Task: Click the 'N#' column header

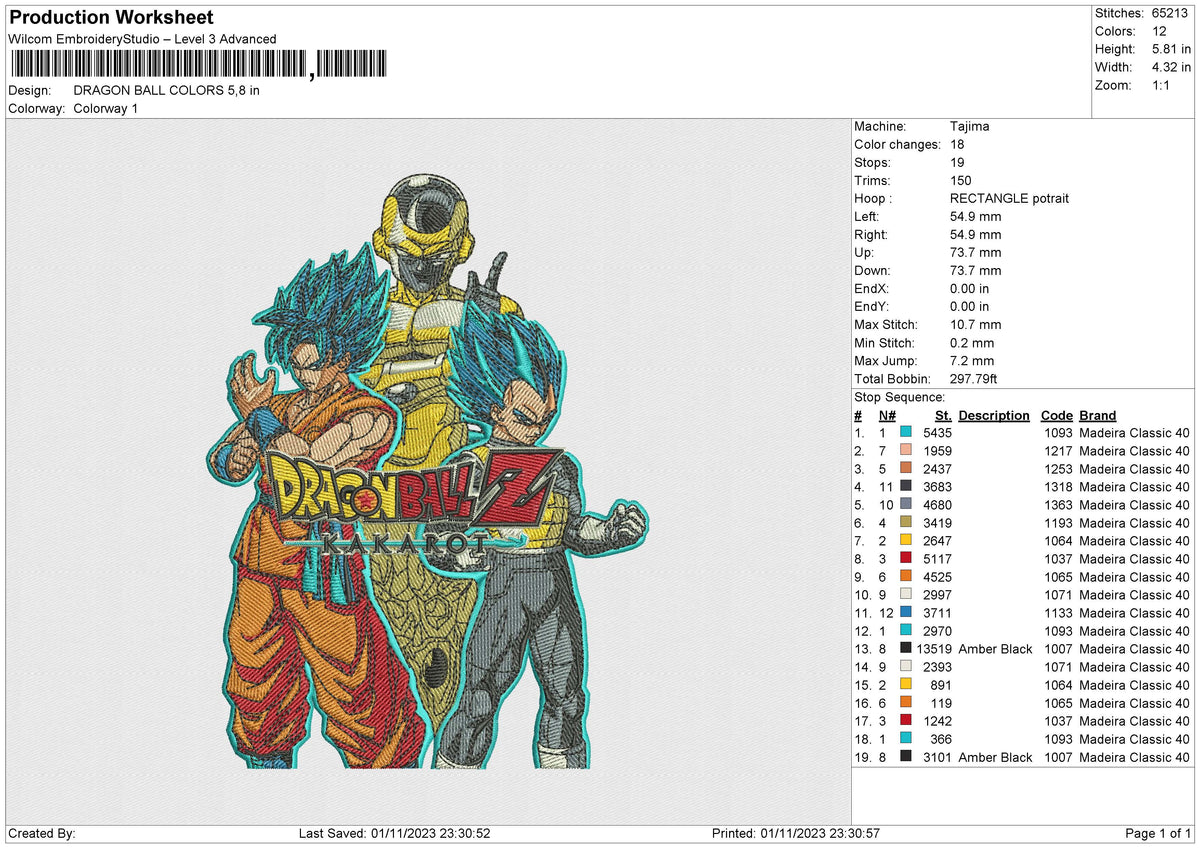Action: click(x=888, y=415)
